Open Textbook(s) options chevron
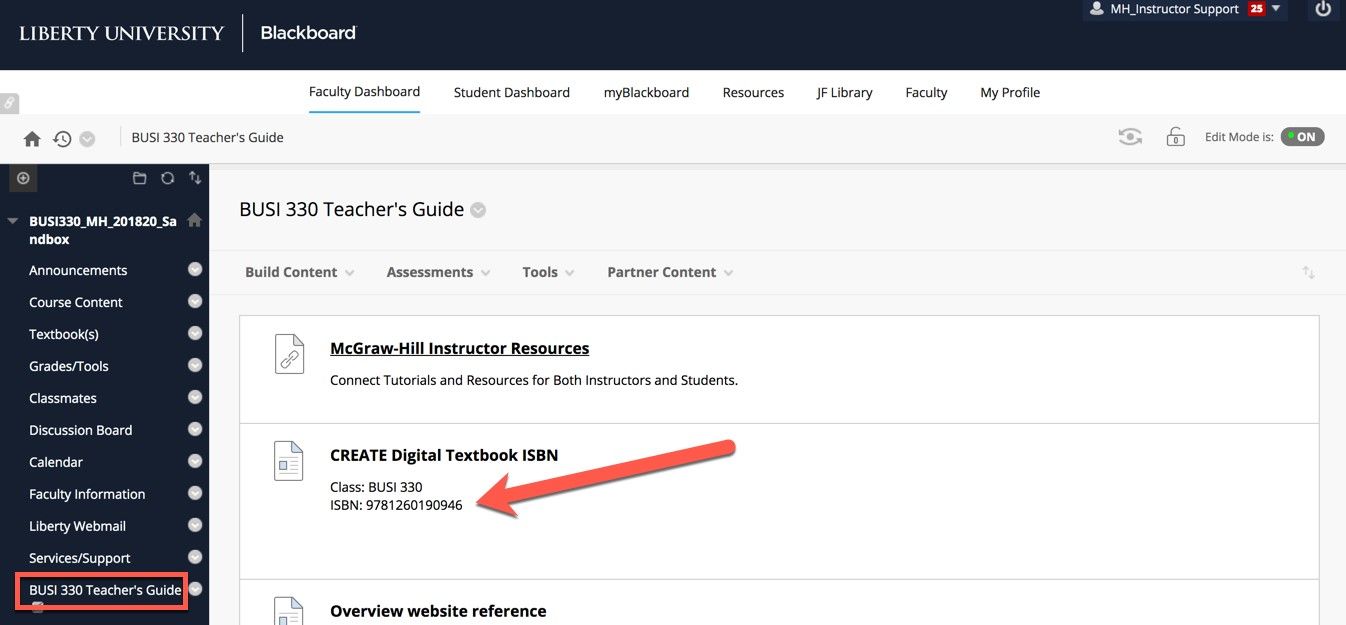Screen dimensions: 1346x625 pyautogui.click(x=195, y=333)
